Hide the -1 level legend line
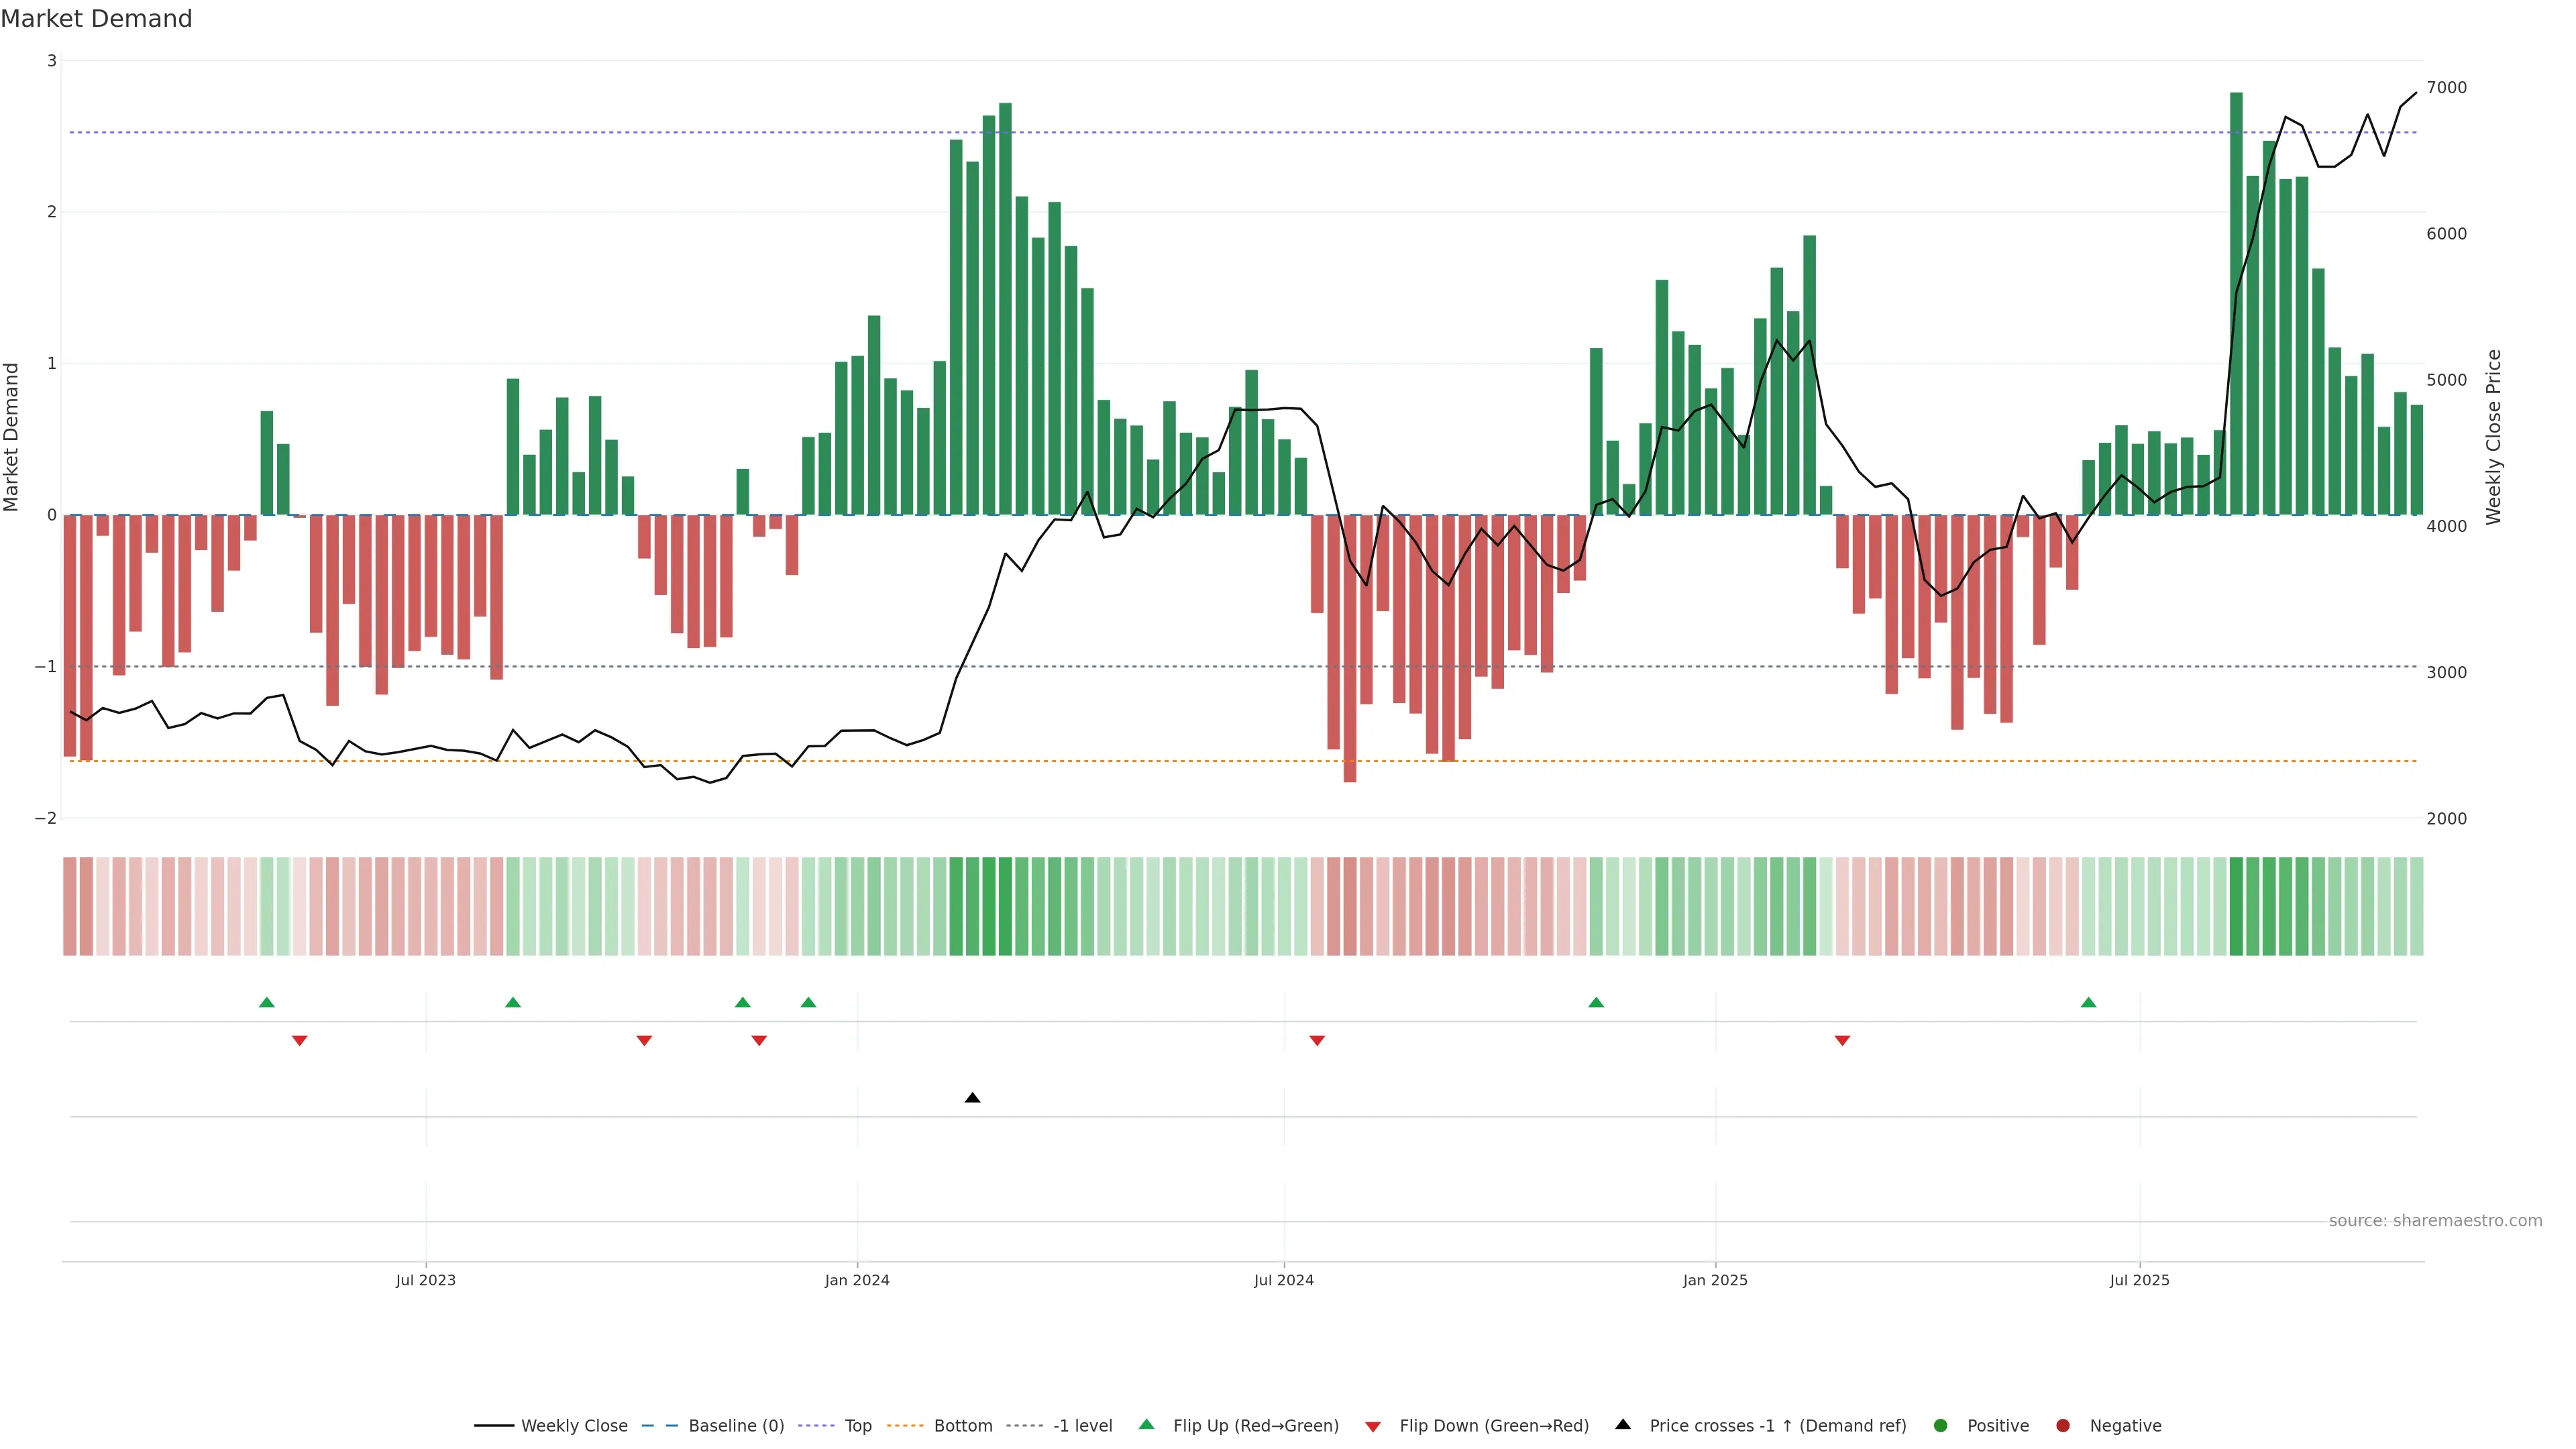 coord(1082,1426)
